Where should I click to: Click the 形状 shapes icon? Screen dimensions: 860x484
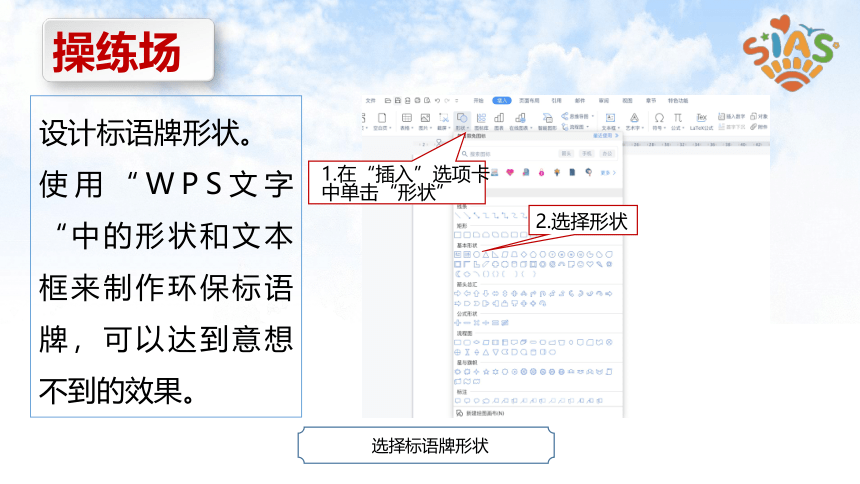click(x=462, y=118)
